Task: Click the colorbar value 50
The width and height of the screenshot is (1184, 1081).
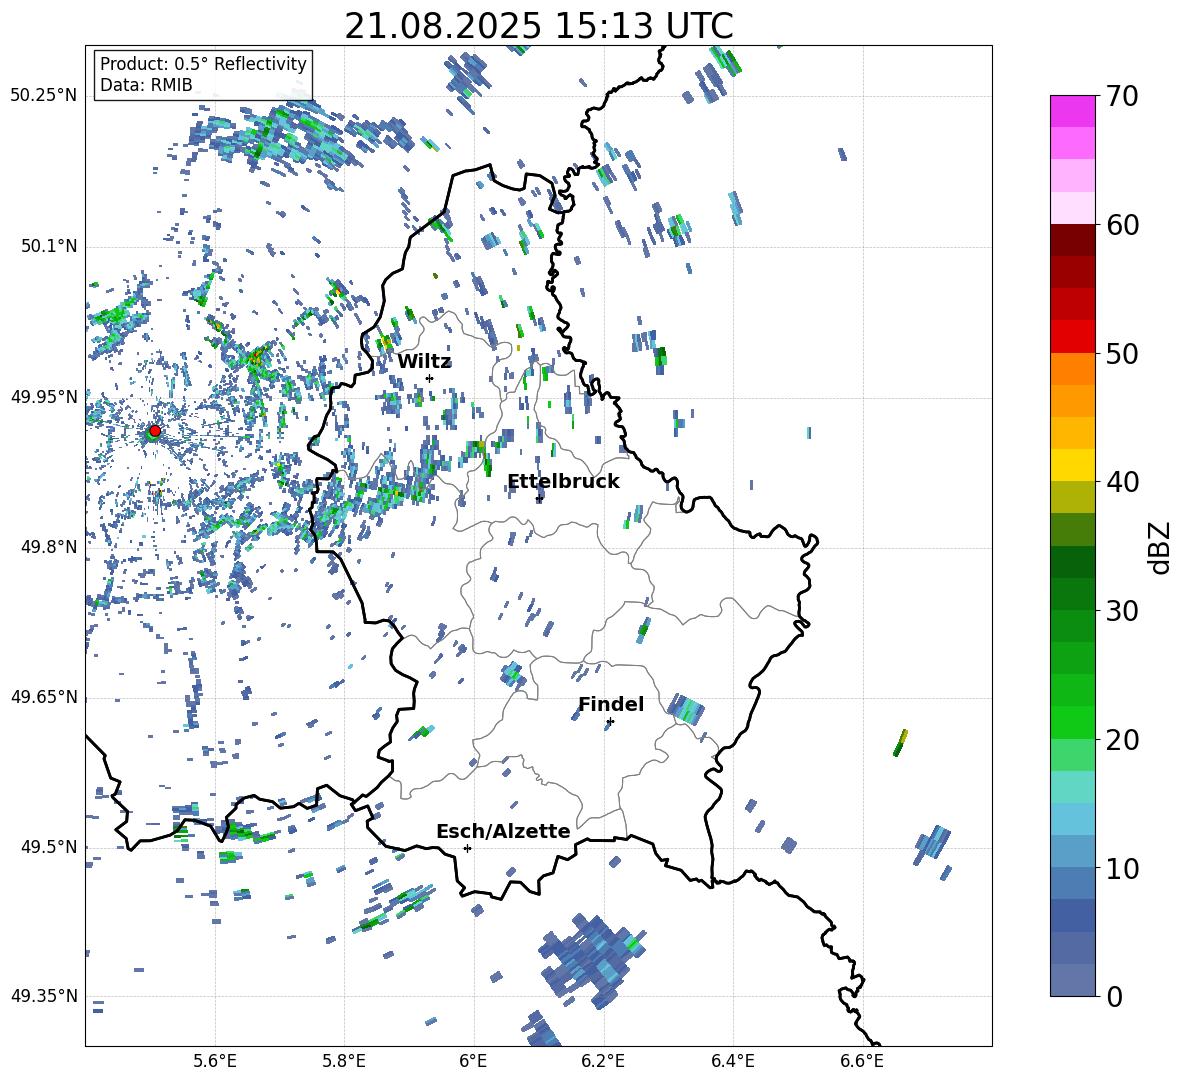Action: point(1122,354)
